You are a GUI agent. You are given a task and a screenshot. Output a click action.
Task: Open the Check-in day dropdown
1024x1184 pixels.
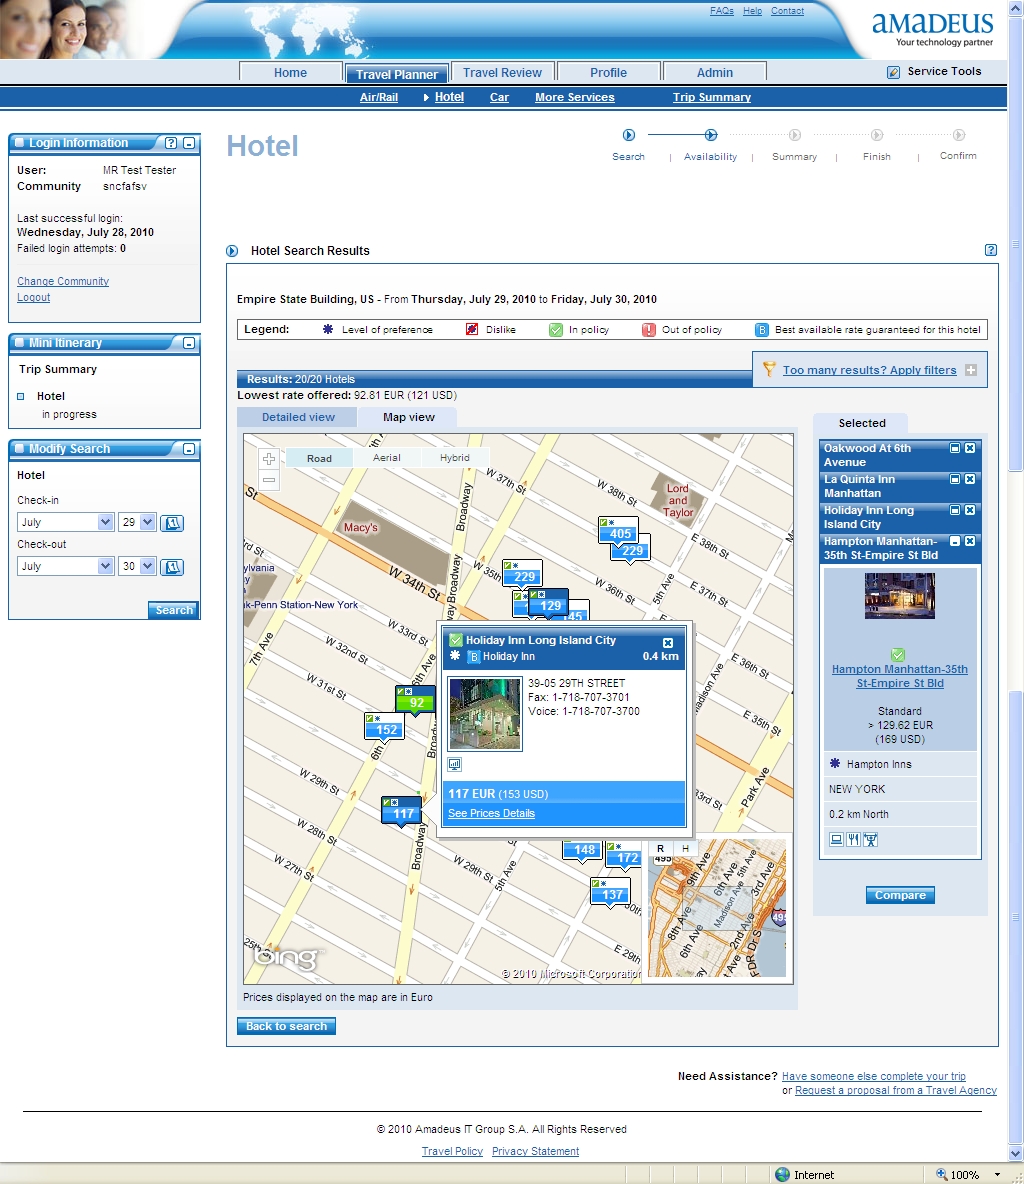coord(137,522)
